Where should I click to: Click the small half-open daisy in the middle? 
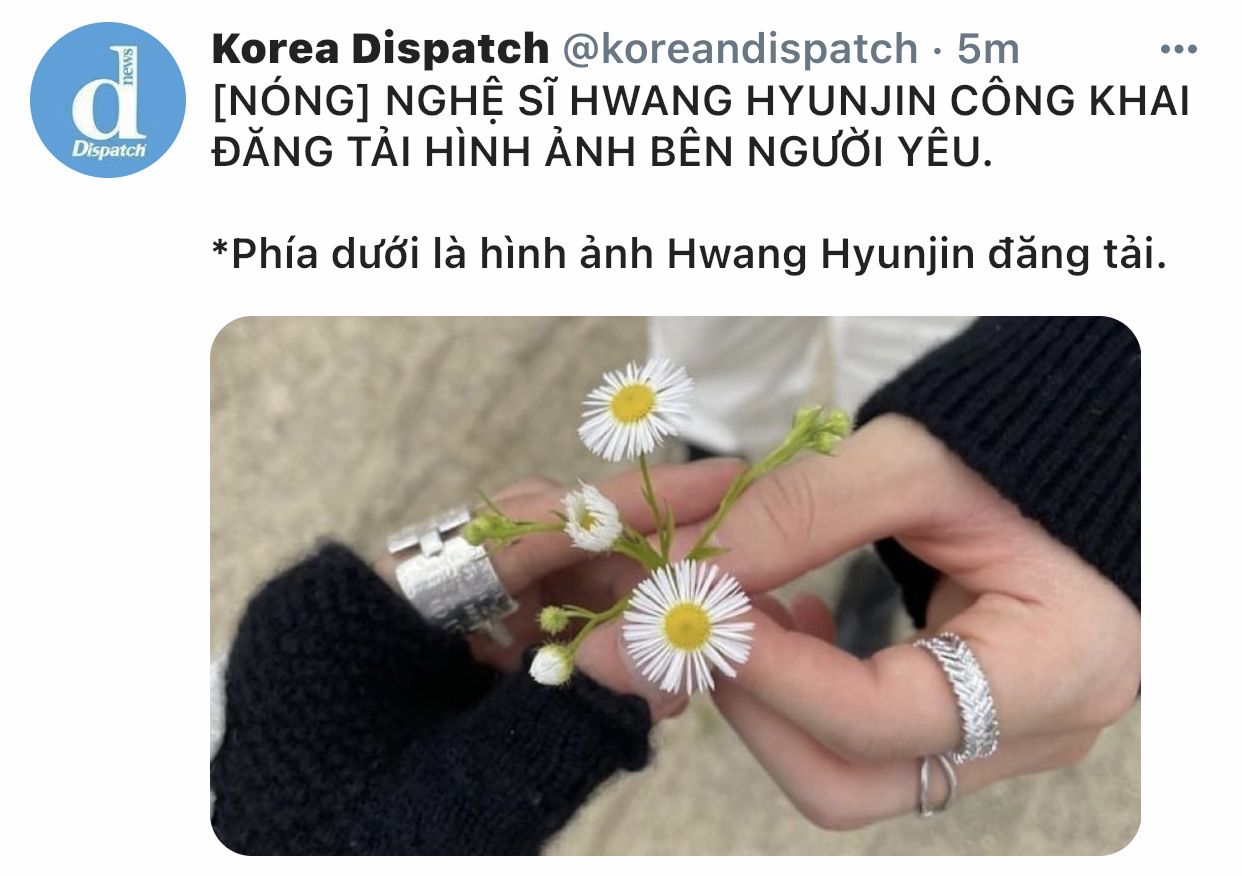click(x=591, y=518)
